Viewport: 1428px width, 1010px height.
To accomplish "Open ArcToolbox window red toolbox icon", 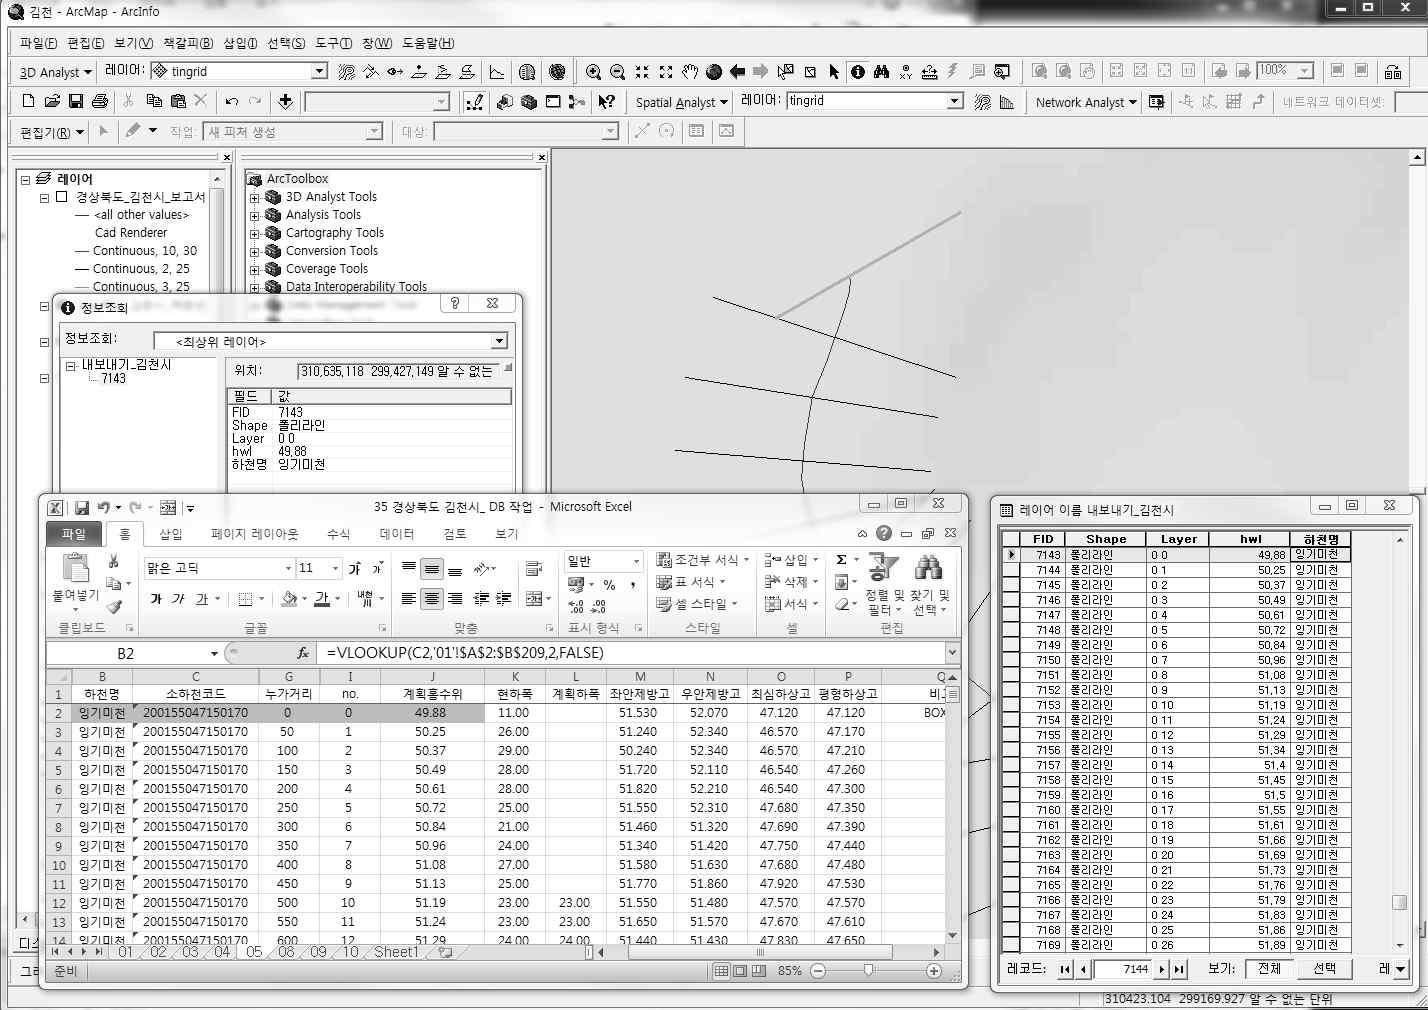I will point(529,102).
